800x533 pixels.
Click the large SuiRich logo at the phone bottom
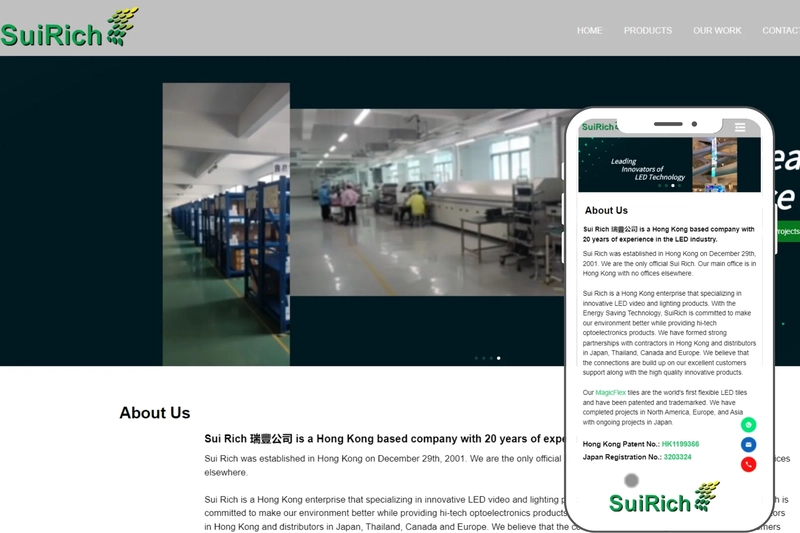click(664, 497)
